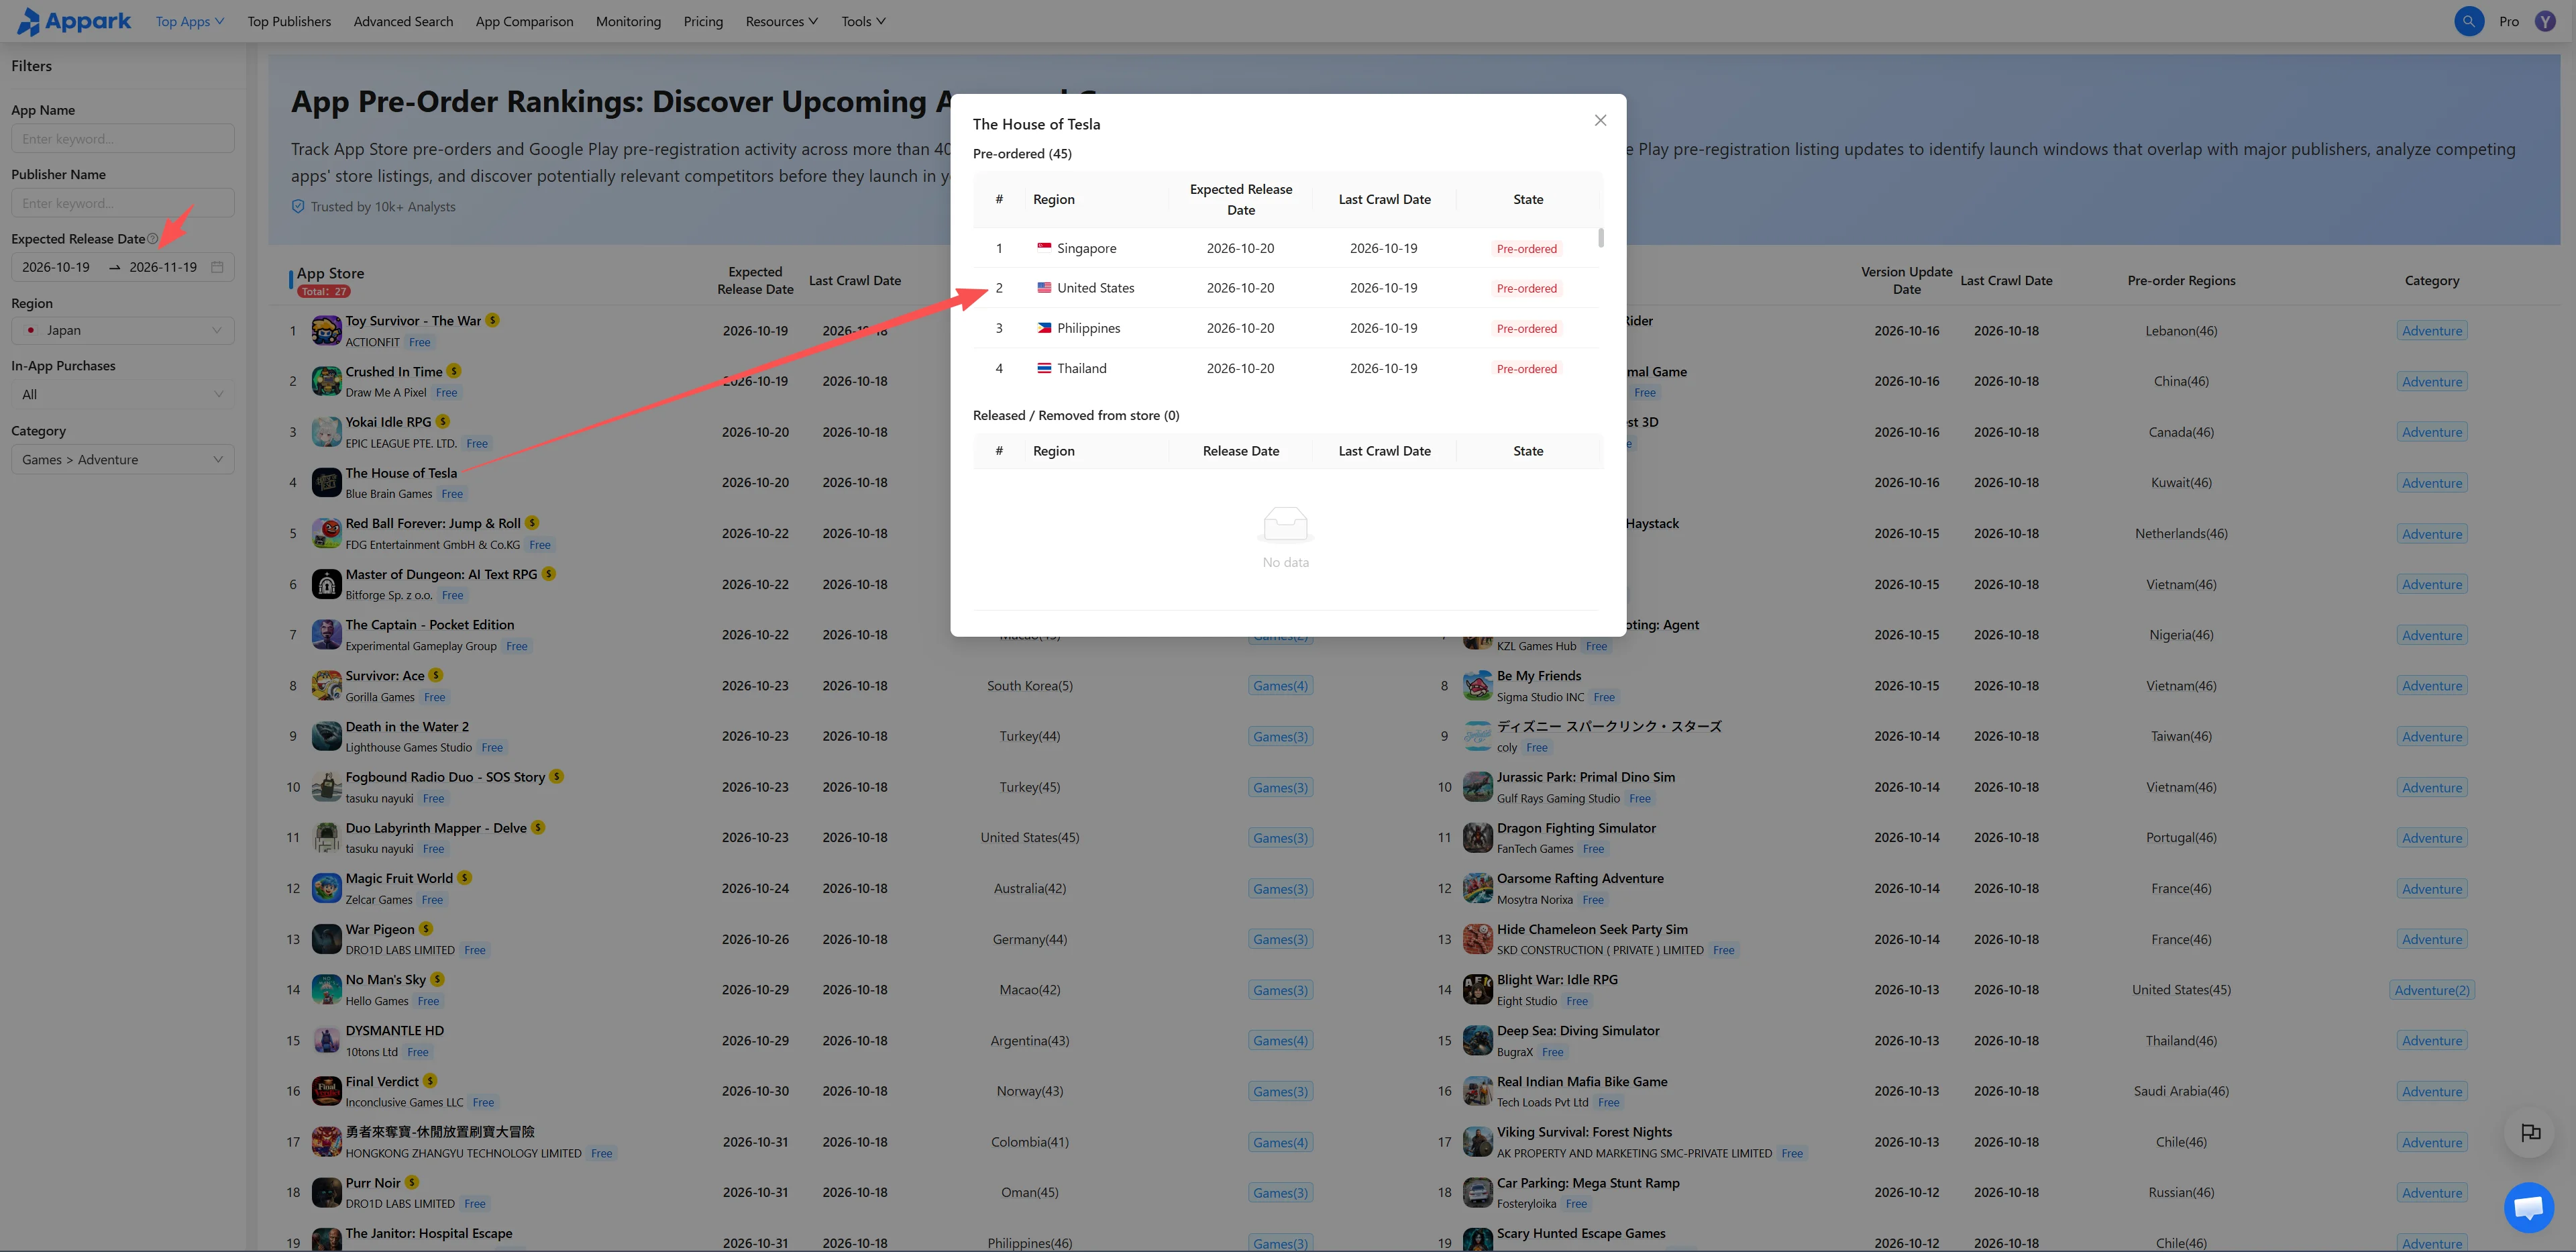
Task: Select the United States row in dialog
Action: pyautogui.click(x=1286, y=288)
